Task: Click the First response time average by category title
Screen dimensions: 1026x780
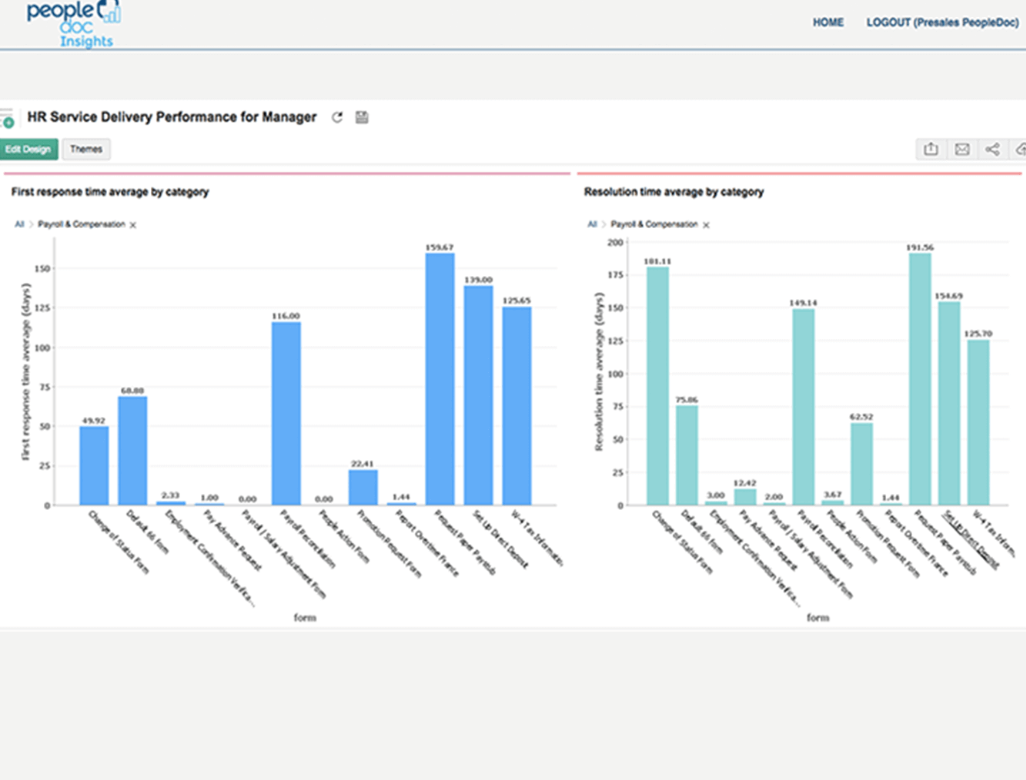Action: pos(110,192)
